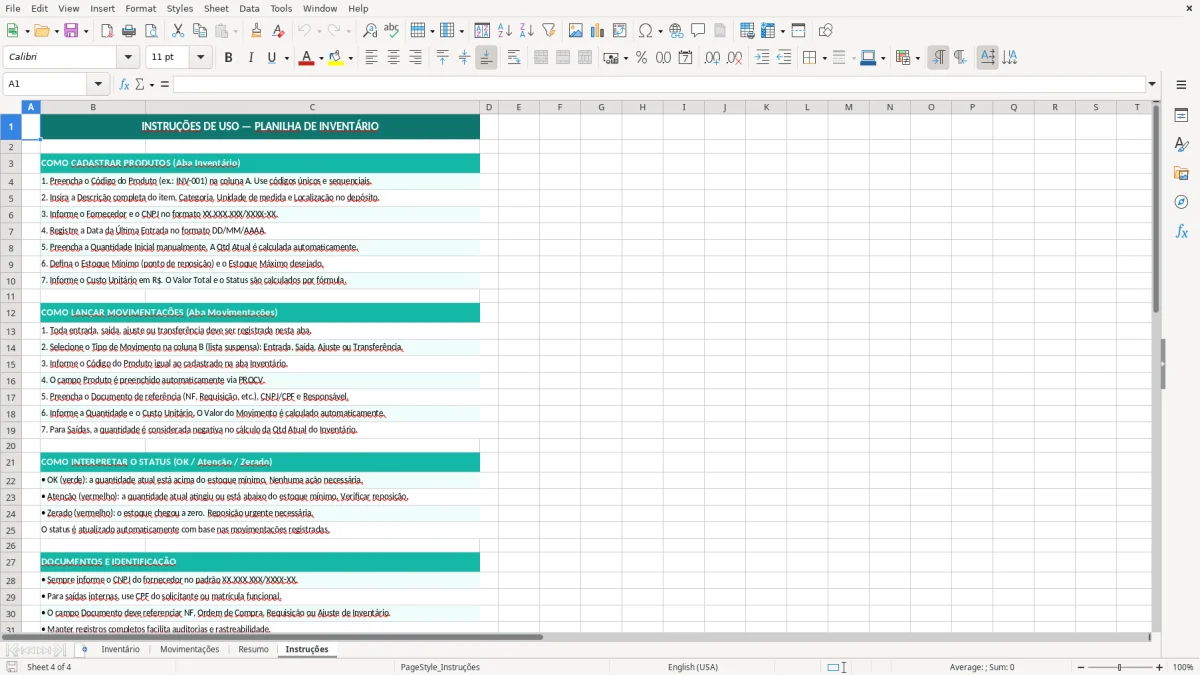Image resolution: width=1200 pixels, height=675 pixels.
Task: Copy selection icon
Action: pos(200,31)
